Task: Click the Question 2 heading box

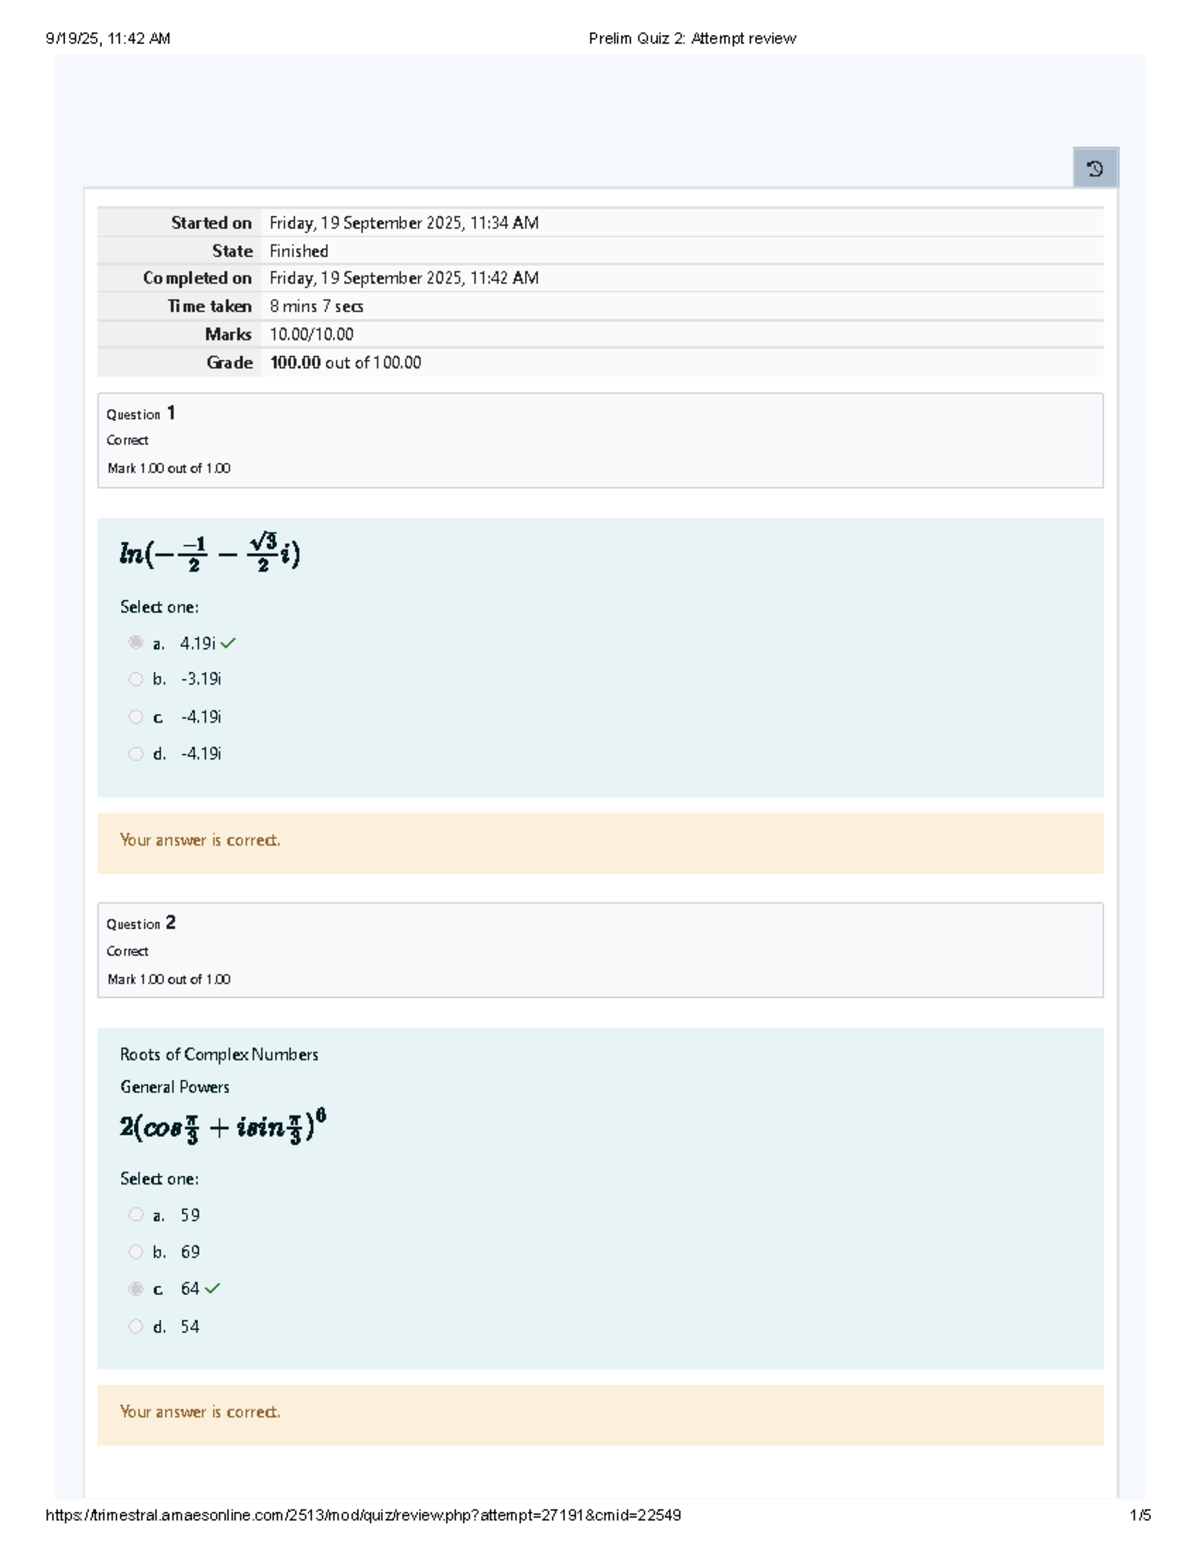Action: pos(600,950)
